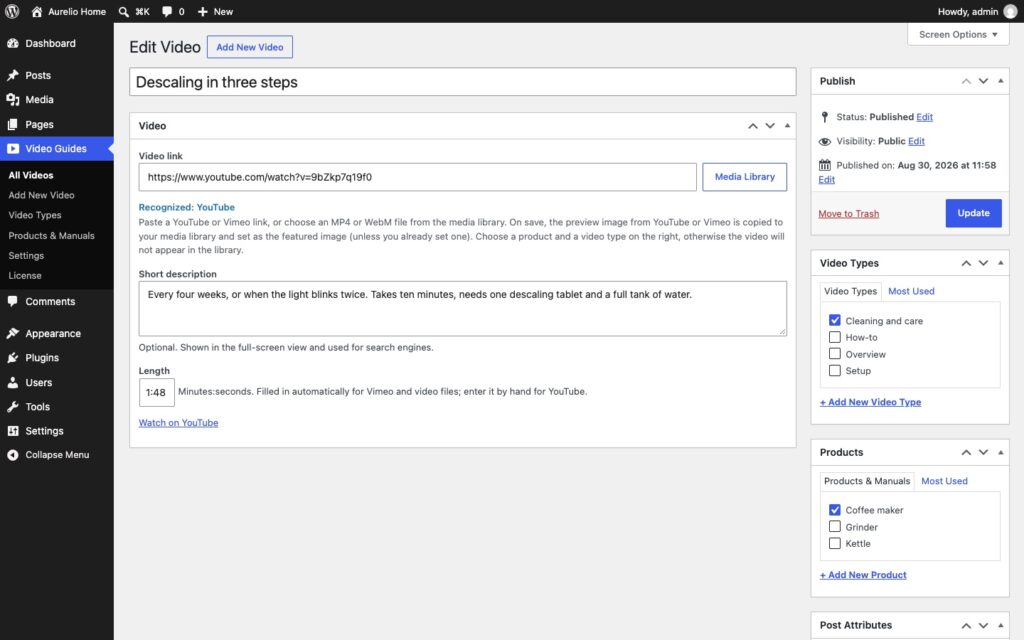Screen dimensions: 1024x640
Task: Move the Products panel down
Action: (x=983, y=453)
